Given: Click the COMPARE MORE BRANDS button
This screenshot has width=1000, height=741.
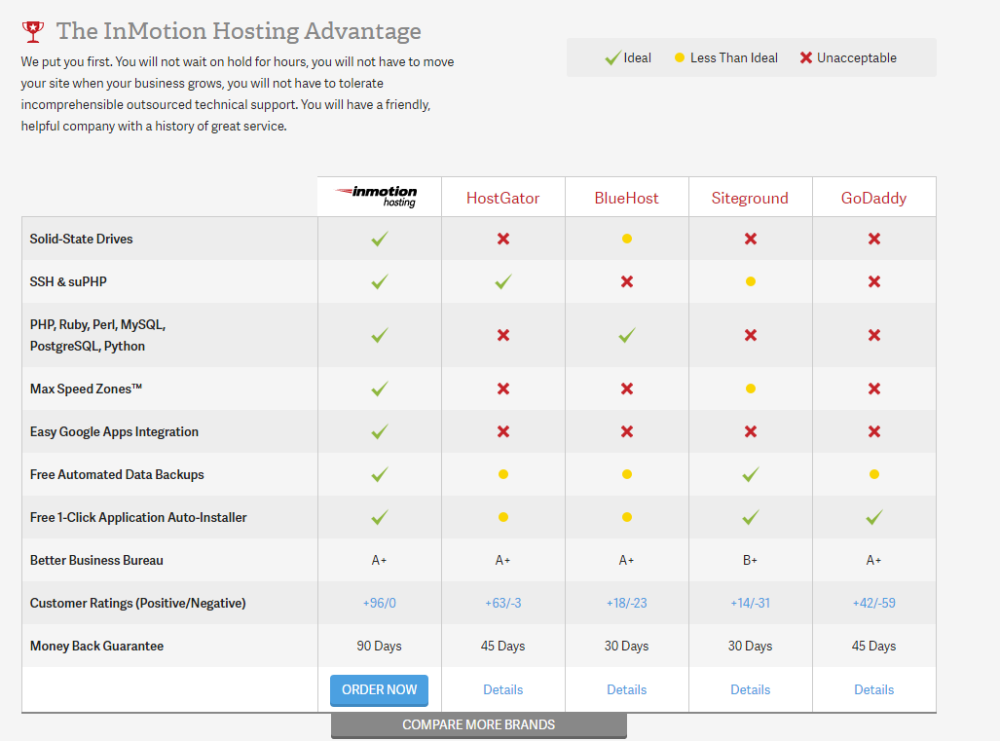Looking at the screenshot, I should coord(479,725).
